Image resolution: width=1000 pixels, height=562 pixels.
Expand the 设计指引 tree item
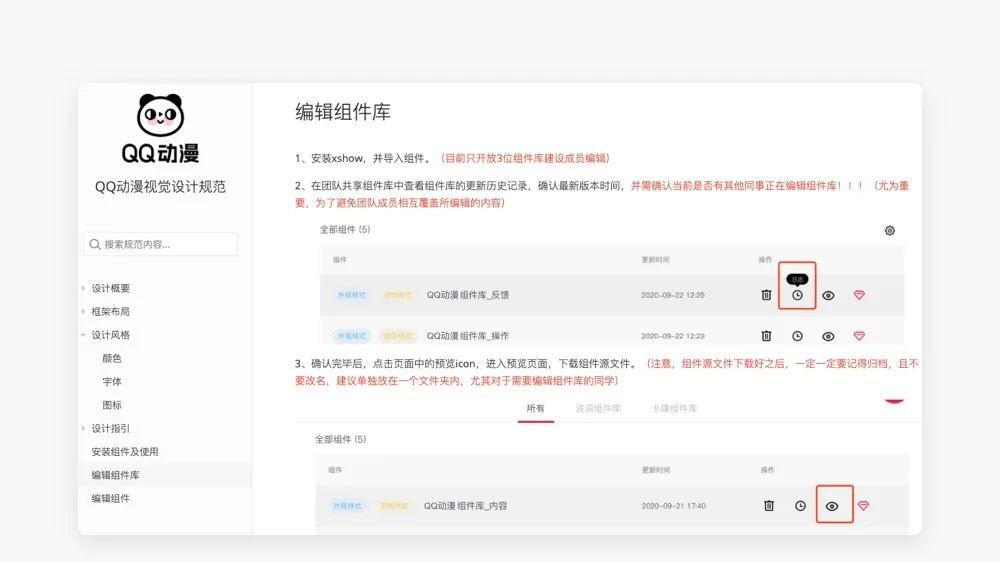coord(83,428)
